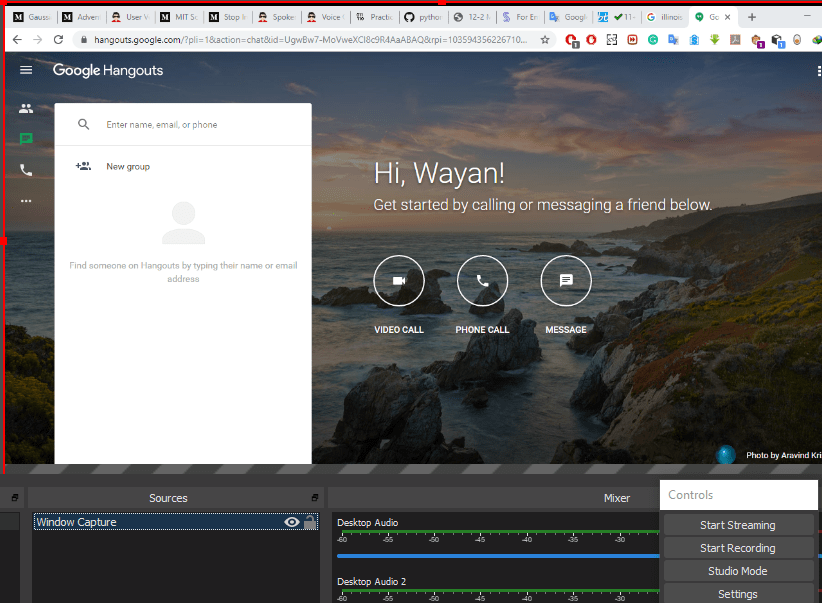Switch to the Practic tab
Image resolution: width=822 pixels, height=603 pixels.
pos(375,17)
